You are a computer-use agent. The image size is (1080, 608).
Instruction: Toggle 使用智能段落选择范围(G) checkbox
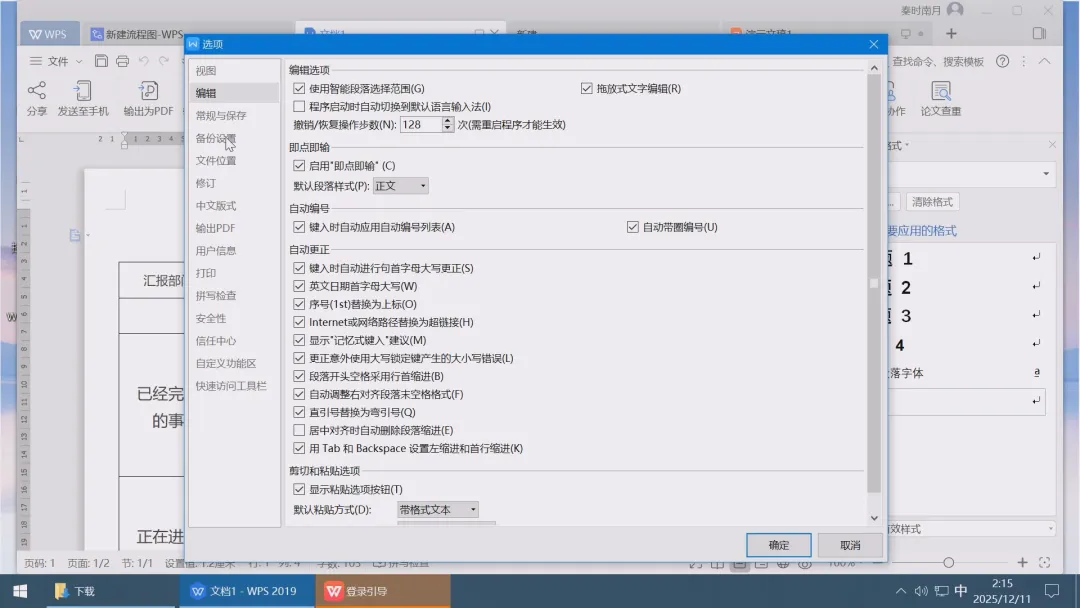click(299, 88)
